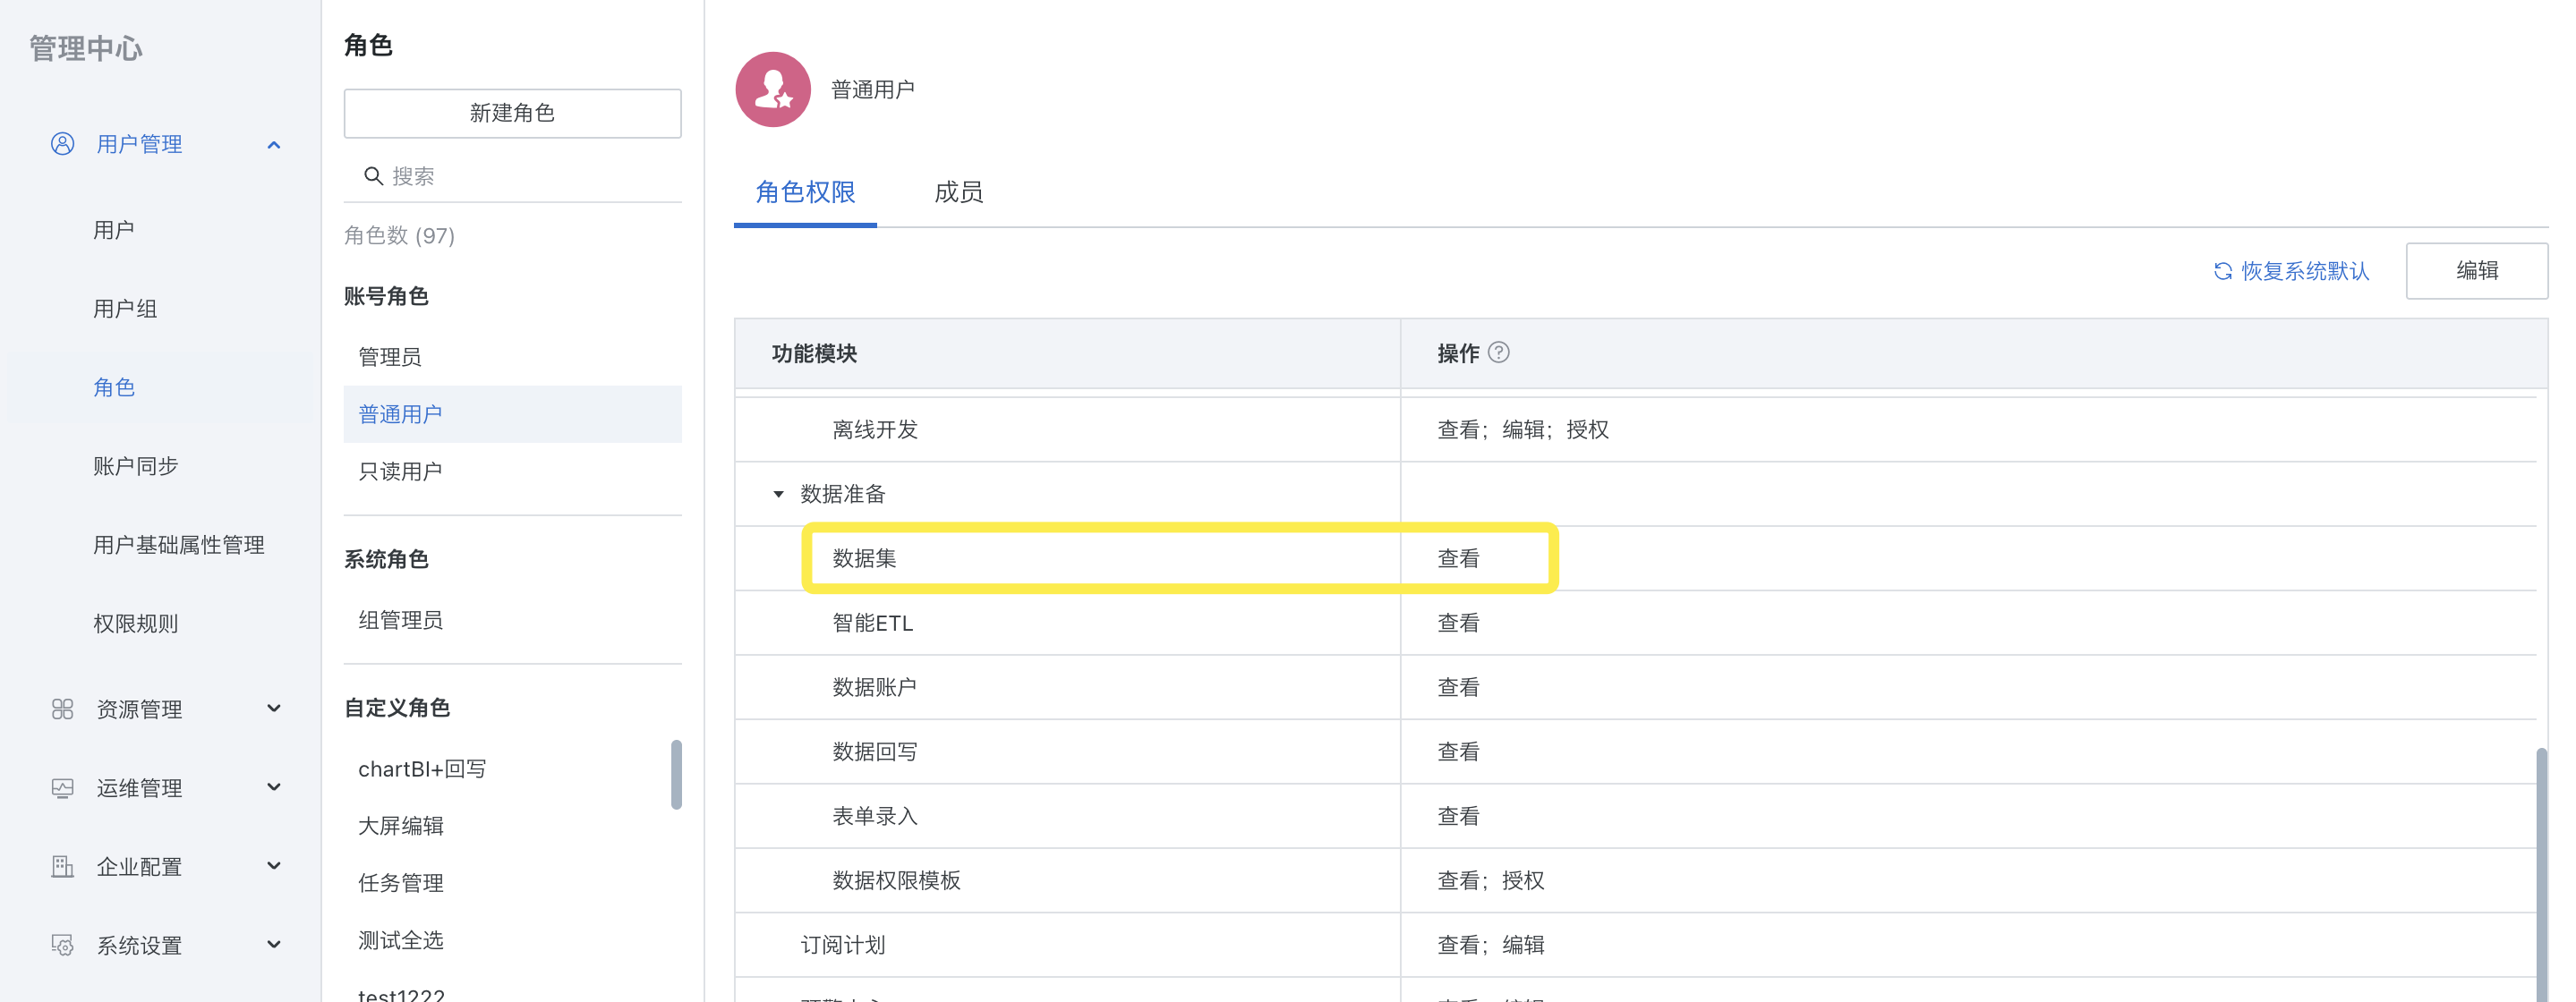Click the 系统设置 gear icon

click(62, 945)
